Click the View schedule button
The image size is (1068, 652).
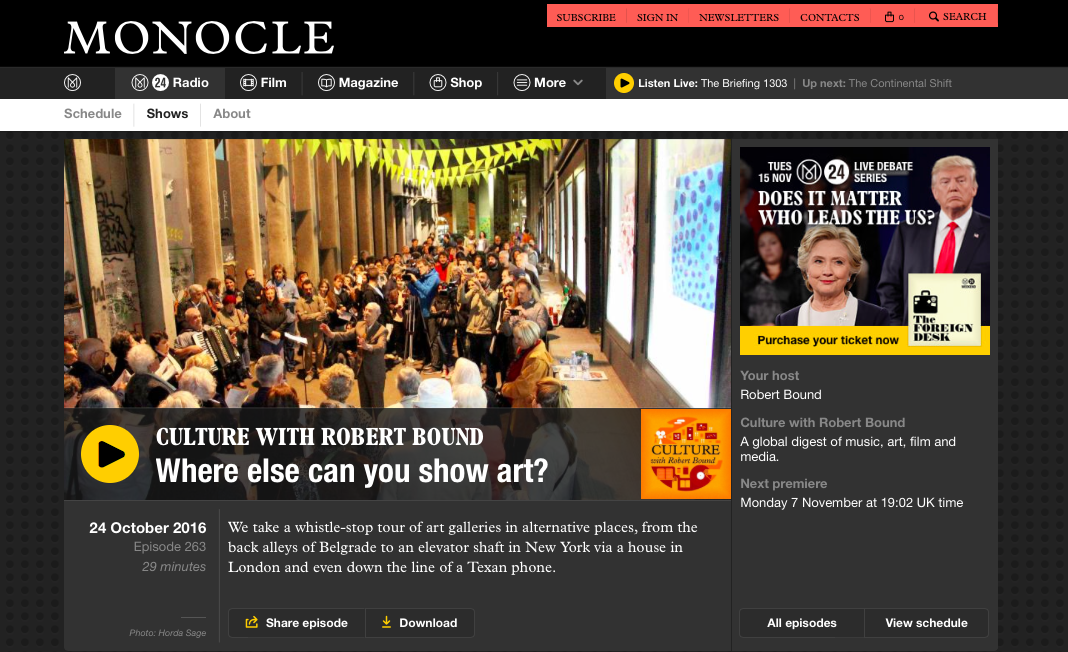pyautogui.click(x=926, y=623)
